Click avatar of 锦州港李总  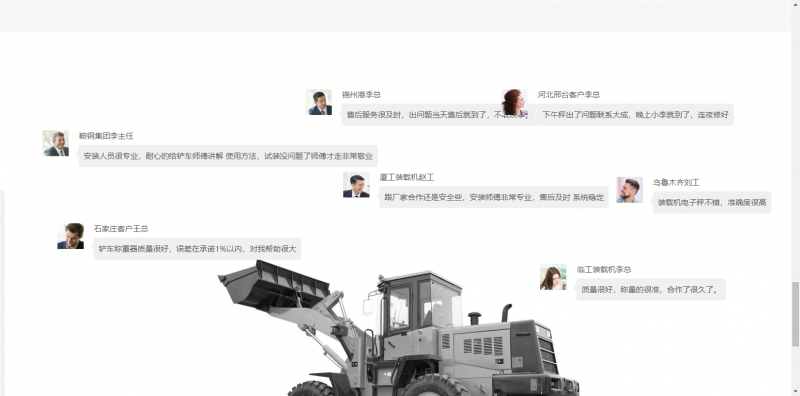[318, 103]
